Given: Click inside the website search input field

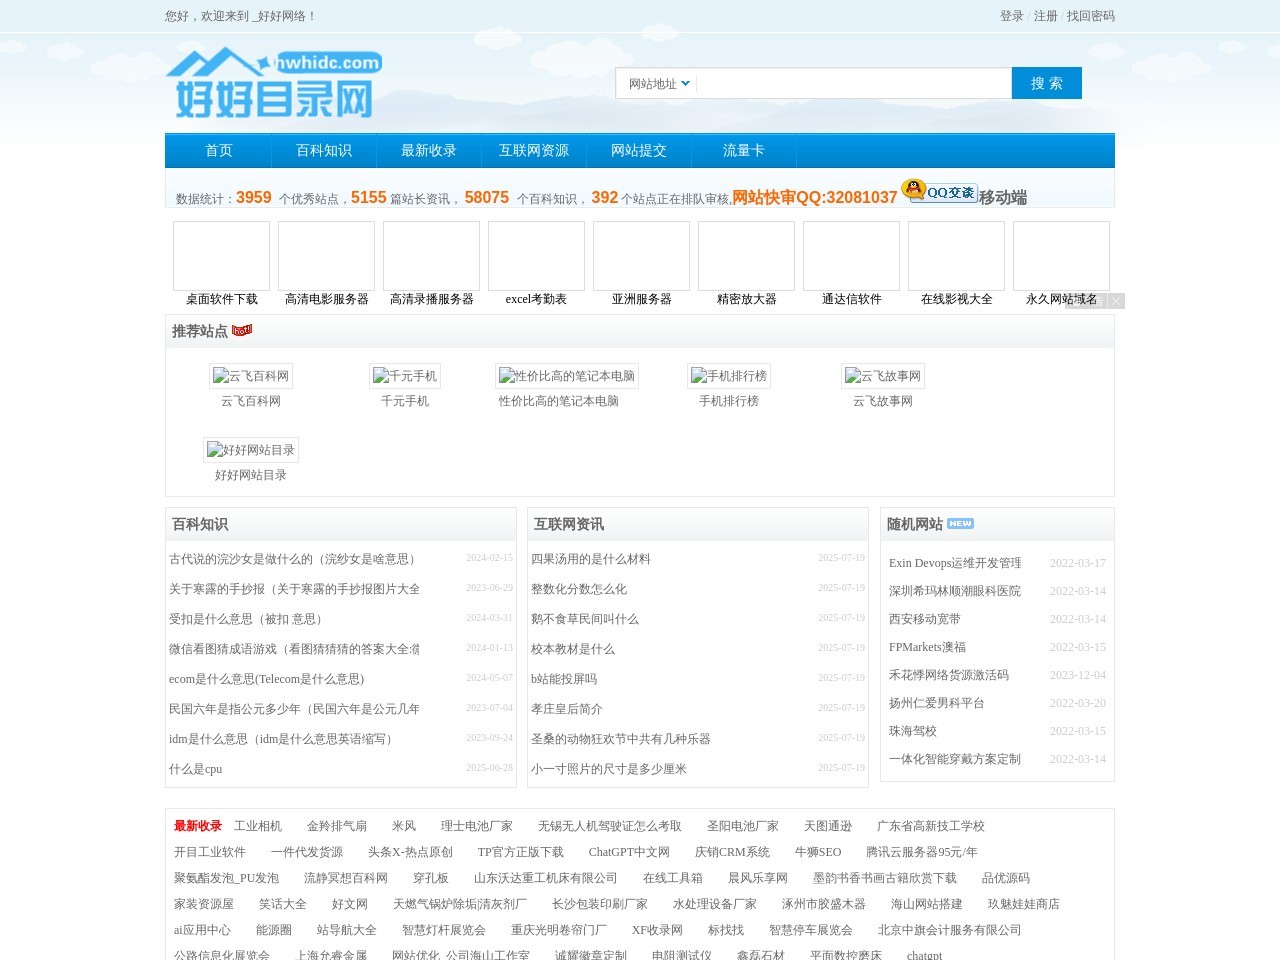Looking at the screenshot, I should [x=853, y=83].
